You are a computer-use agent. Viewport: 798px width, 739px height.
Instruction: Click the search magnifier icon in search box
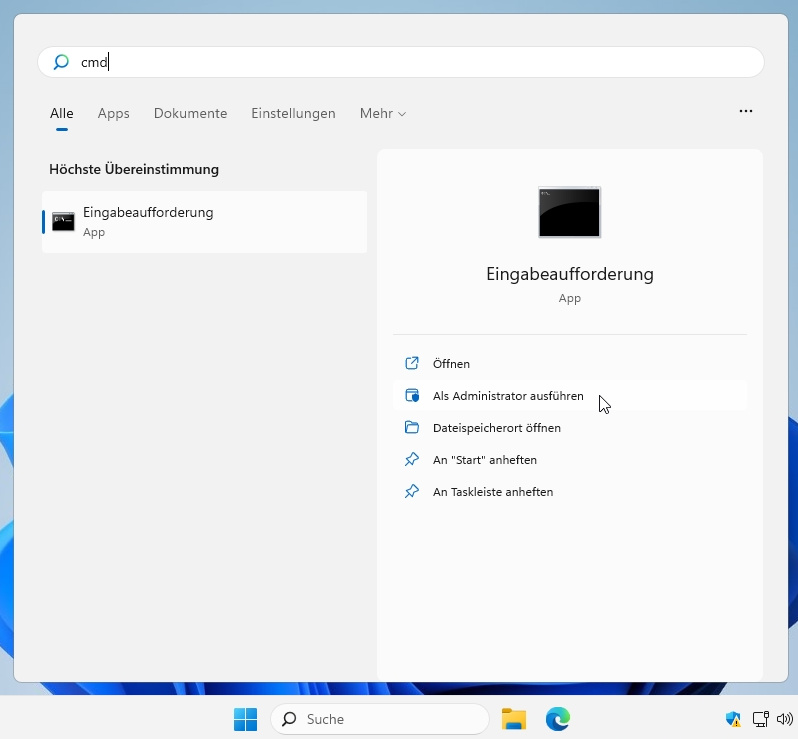(61, 62)
